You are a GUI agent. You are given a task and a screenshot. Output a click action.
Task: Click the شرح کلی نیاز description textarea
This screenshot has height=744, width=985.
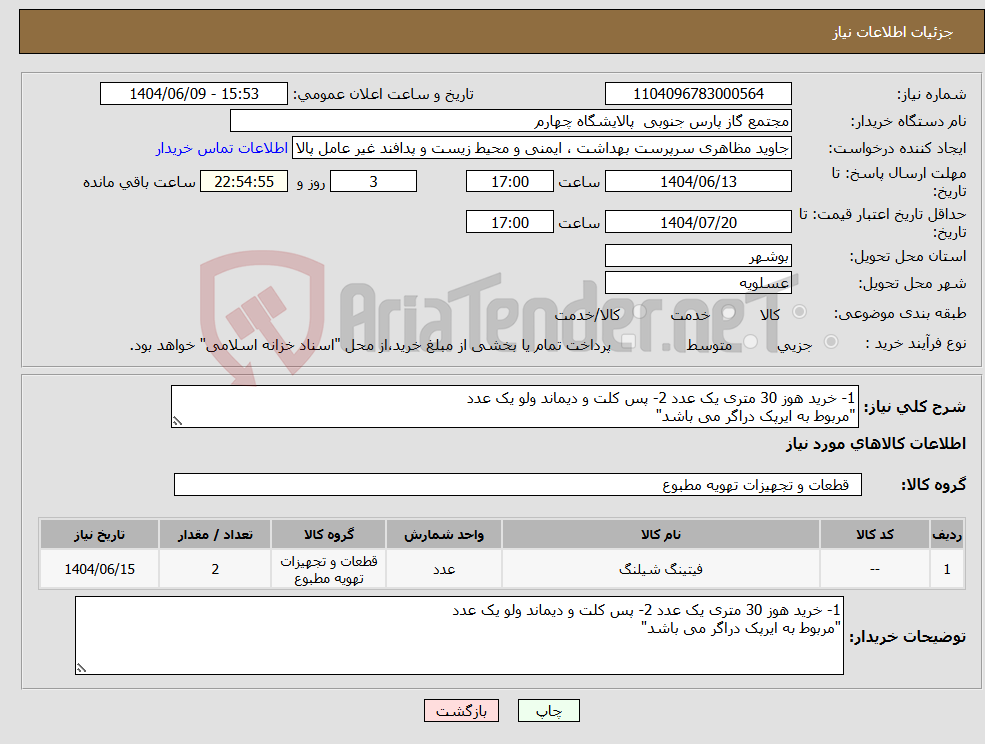(x=514, y=407)
